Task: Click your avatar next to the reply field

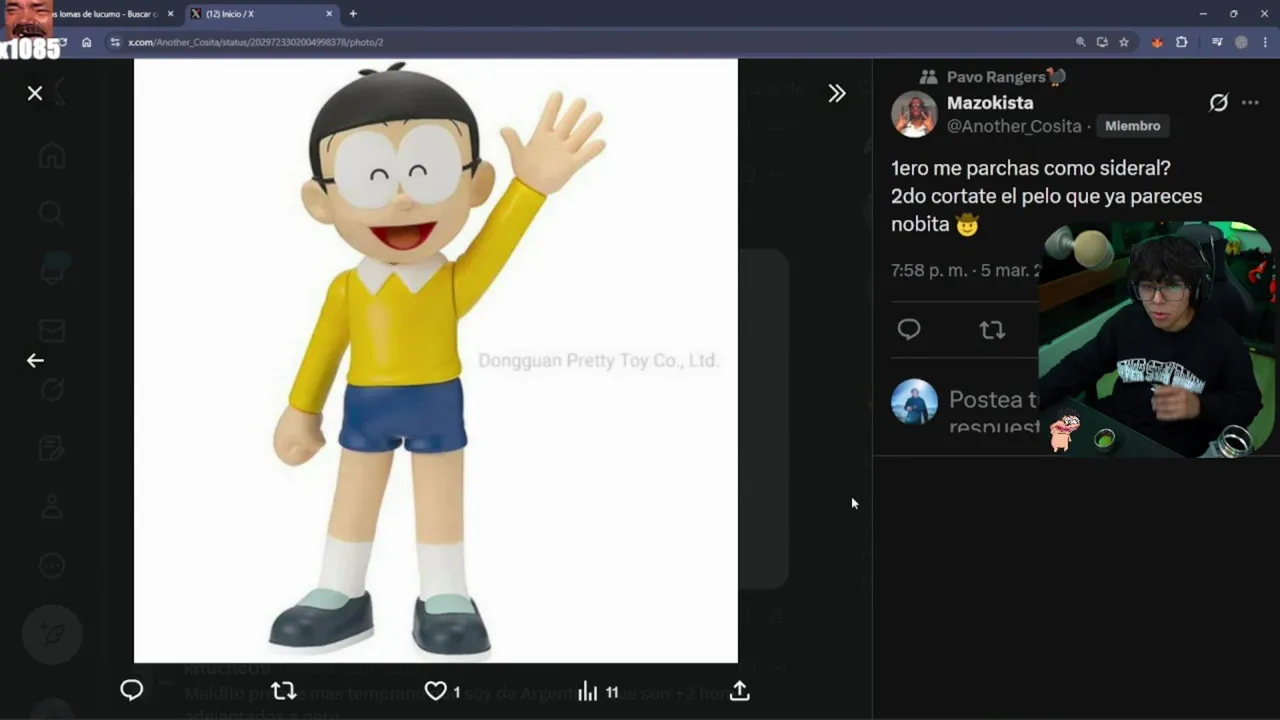Action: click(914, 402)
